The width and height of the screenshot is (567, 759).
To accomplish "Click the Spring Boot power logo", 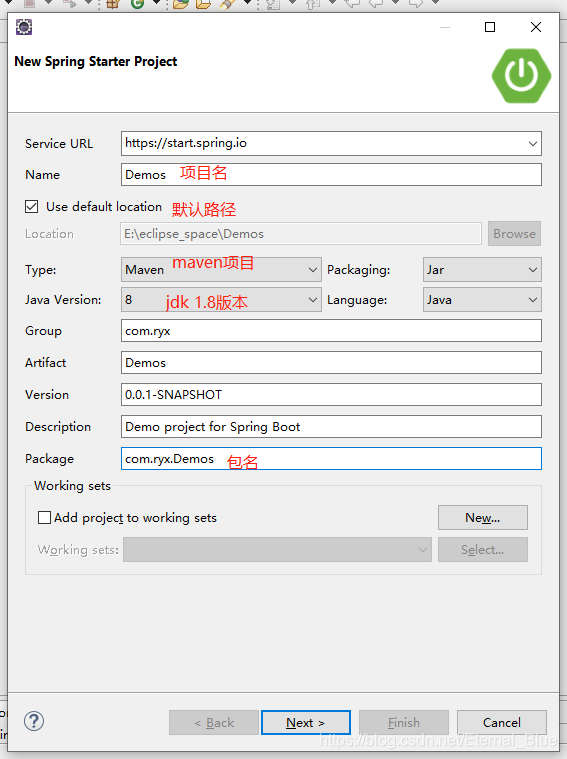I will [x=521, y=76].
